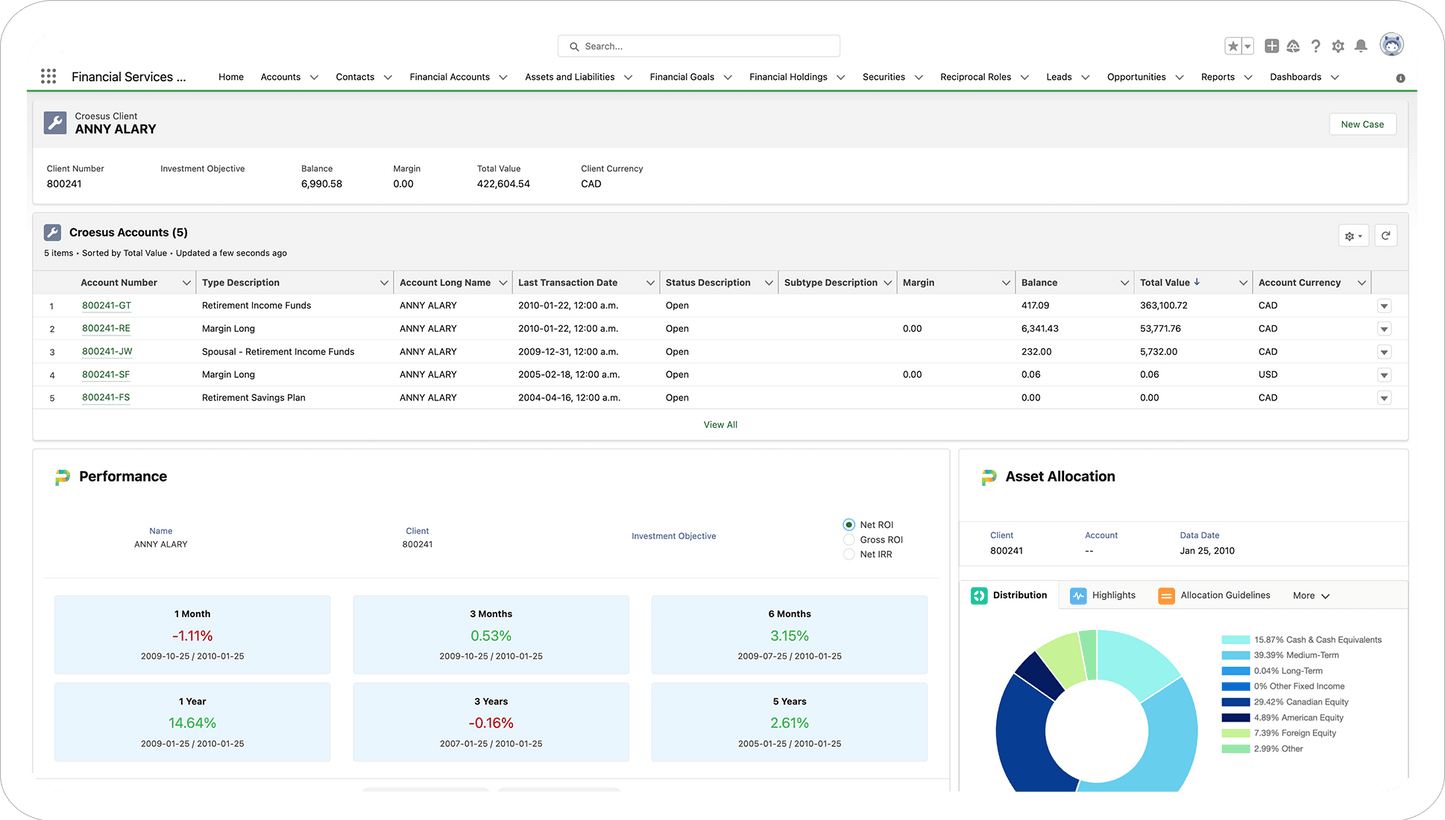Screen dimensions: 1445x820
Task: Click the 6 Months performance card
Action: [x=789, y=635]
